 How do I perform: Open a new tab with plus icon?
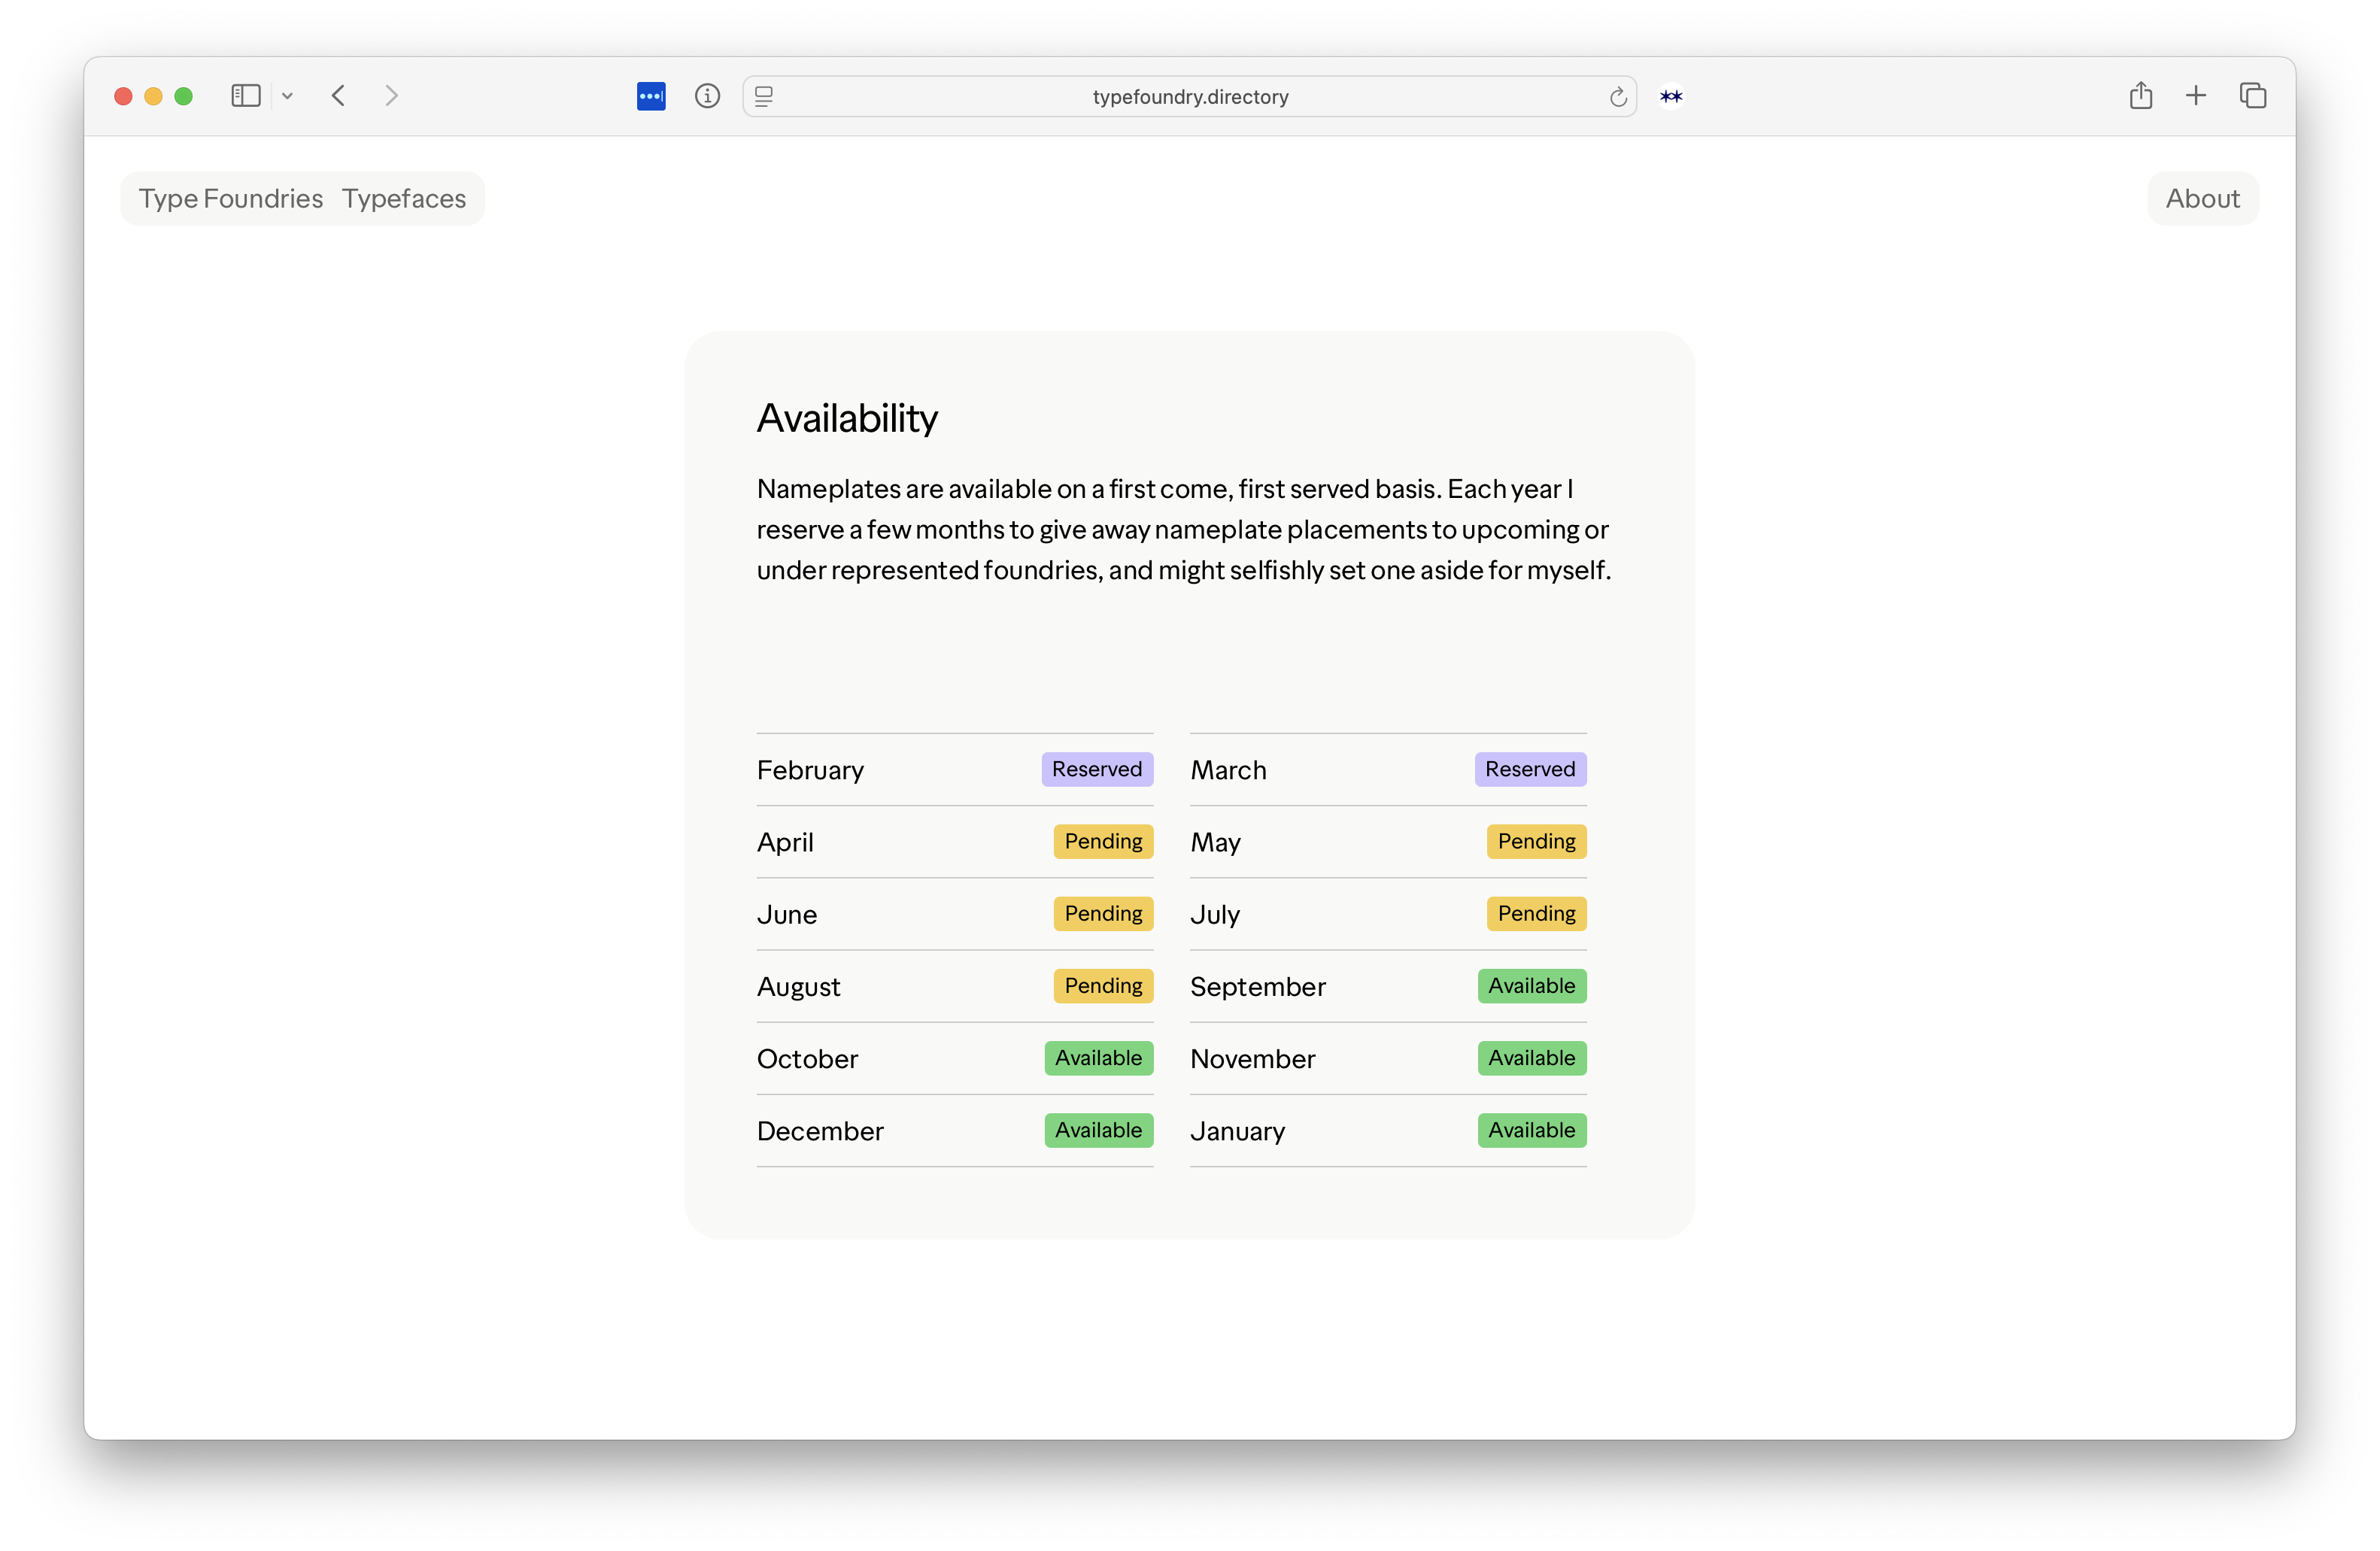pyautogui.click(x=2196, y=96)
